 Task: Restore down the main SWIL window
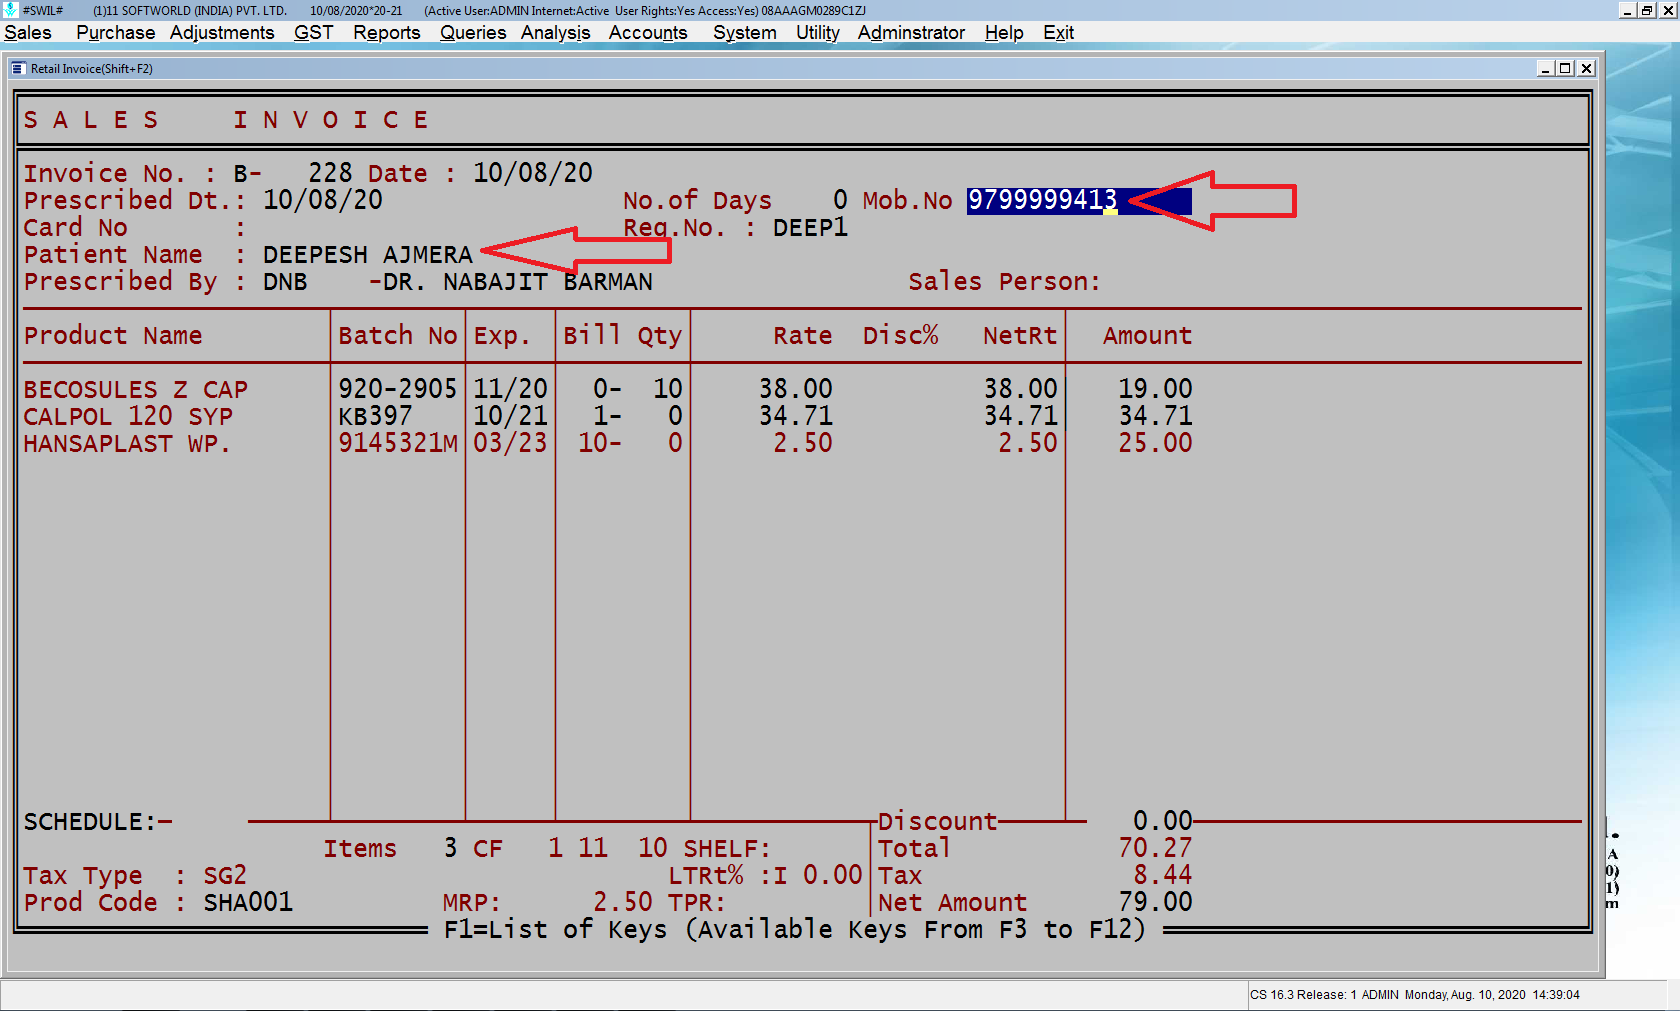tap(1647, 10)
